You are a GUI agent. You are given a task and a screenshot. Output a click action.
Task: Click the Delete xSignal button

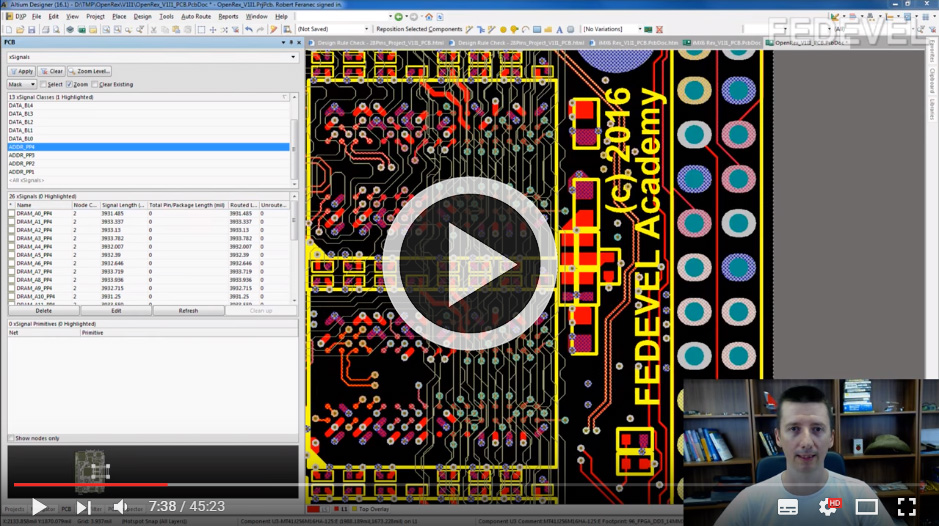tap(44, 311)
